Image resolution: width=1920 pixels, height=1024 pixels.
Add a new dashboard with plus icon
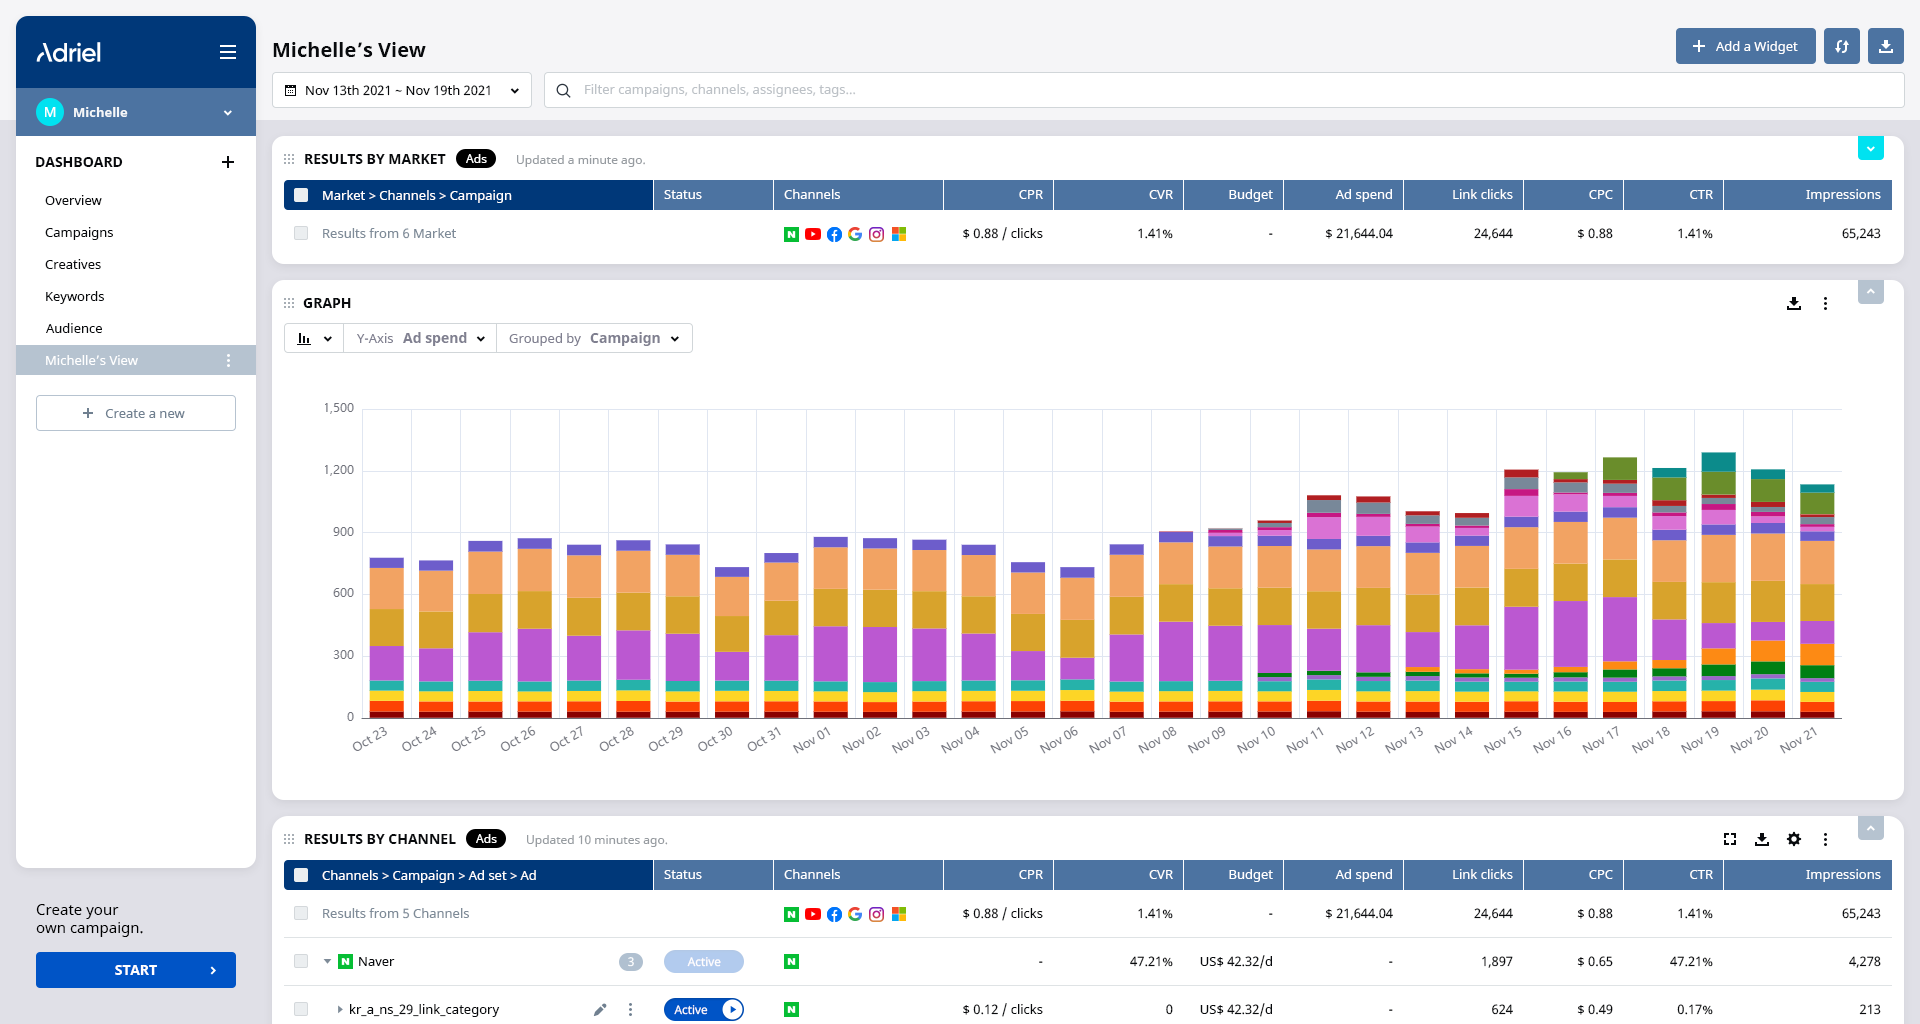pyautogui.click(x=228, y=162)
